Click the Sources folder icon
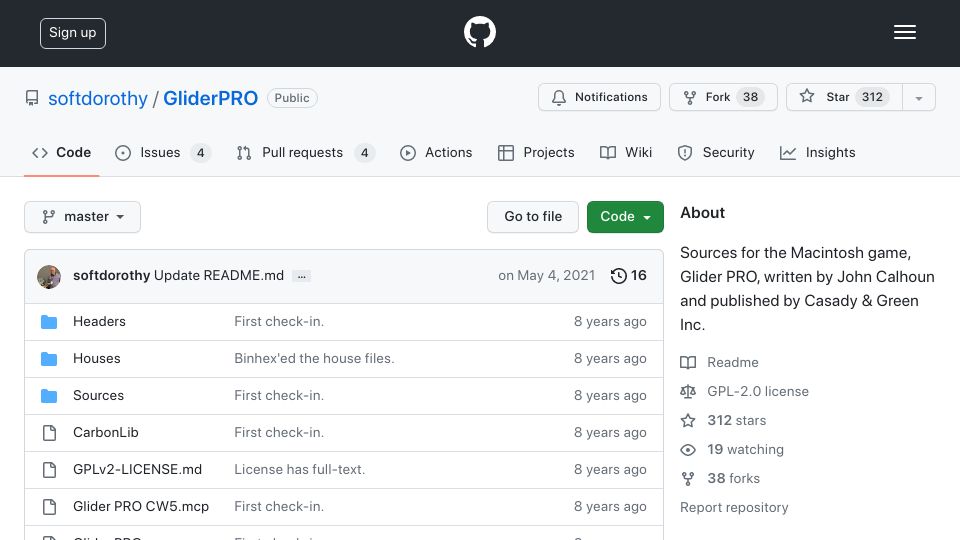This screenshot has width=960, height=540. click(49, 396)
